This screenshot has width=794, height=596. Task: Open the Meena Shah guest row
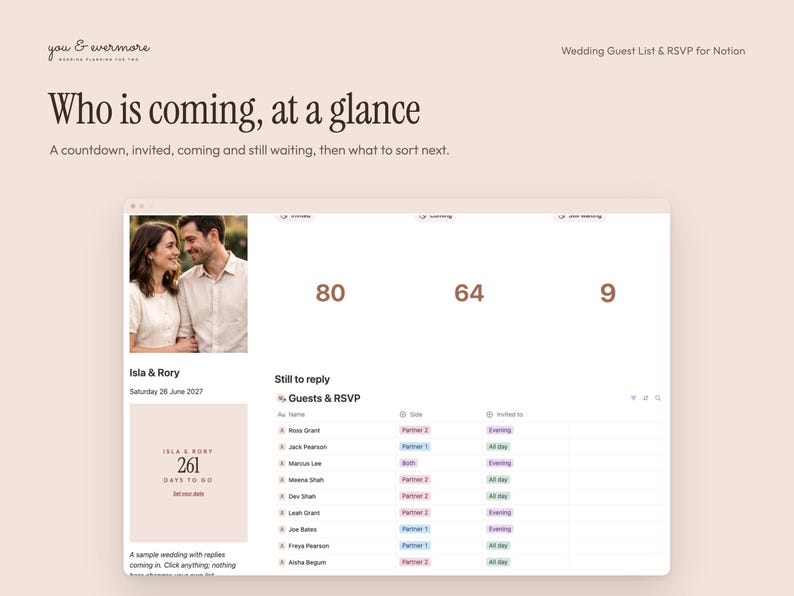(469, 480)
